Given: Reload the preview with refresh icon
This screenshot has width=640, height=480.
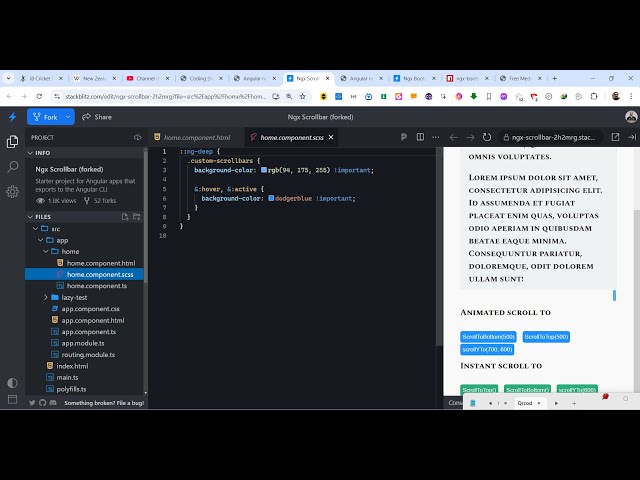Looking at the screenshot, I should (x=487, y=137).
